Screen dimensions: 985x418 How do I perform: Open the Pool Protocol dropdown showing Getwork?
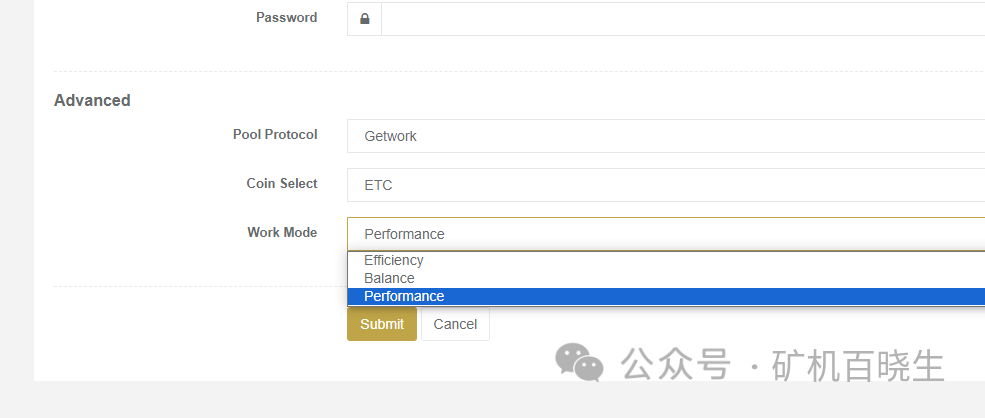pos(665,136)
